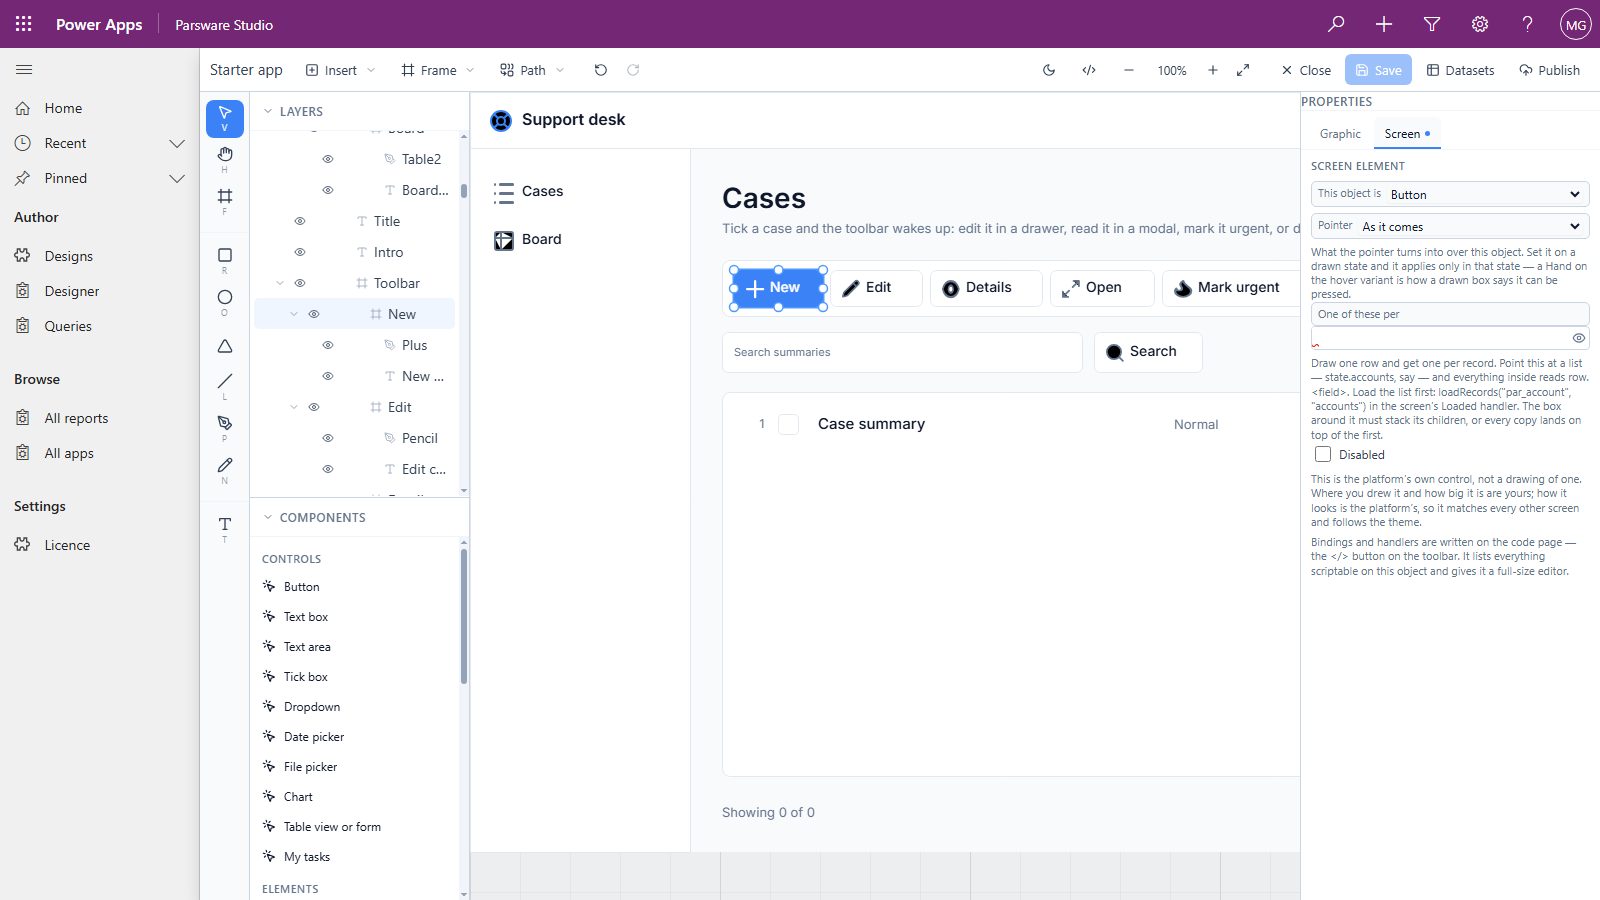Toggle visibility of the Title layer

click(x=300, y=221)
